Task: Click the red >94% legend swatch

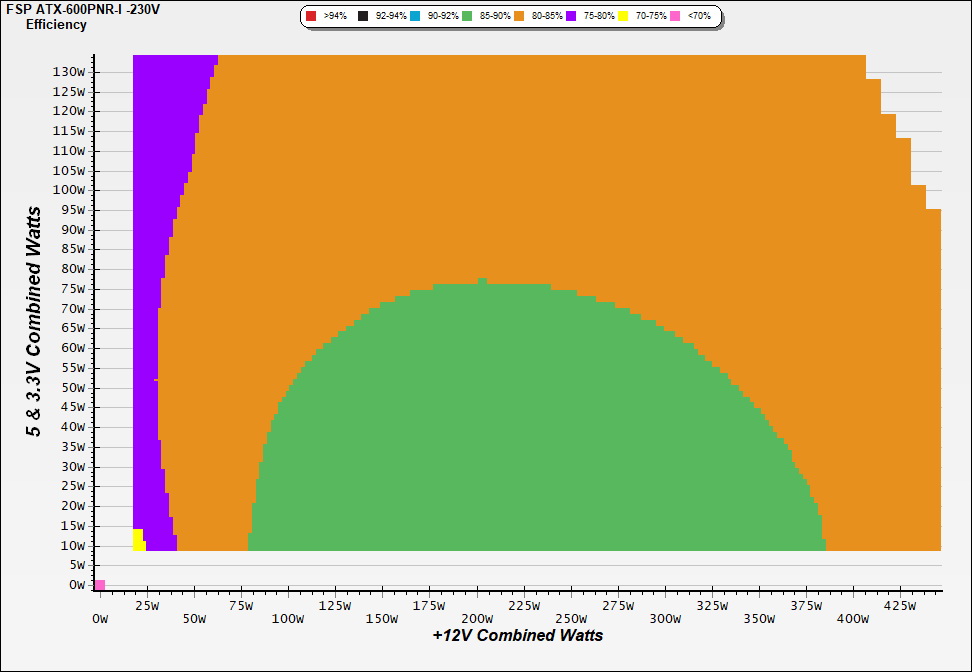Action: 311,17
